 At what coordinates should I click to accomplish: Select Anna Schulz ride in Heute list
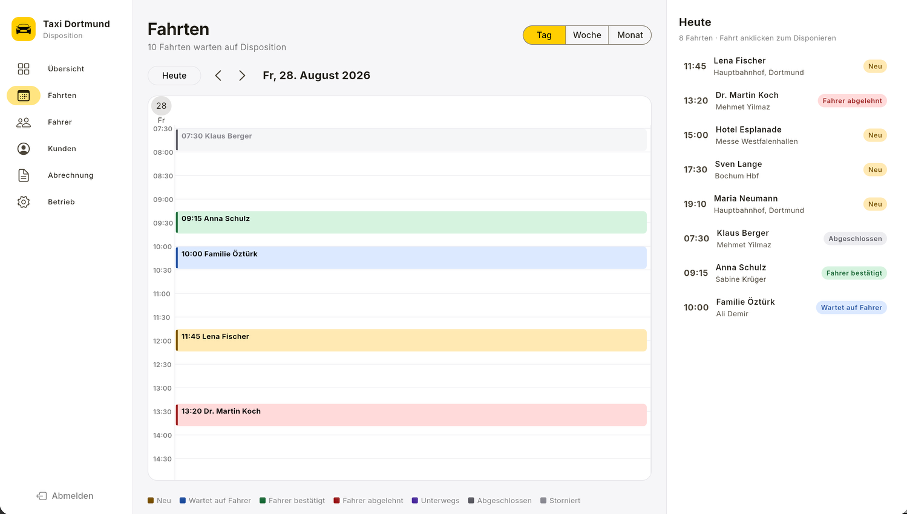click(x=785, y=273)
